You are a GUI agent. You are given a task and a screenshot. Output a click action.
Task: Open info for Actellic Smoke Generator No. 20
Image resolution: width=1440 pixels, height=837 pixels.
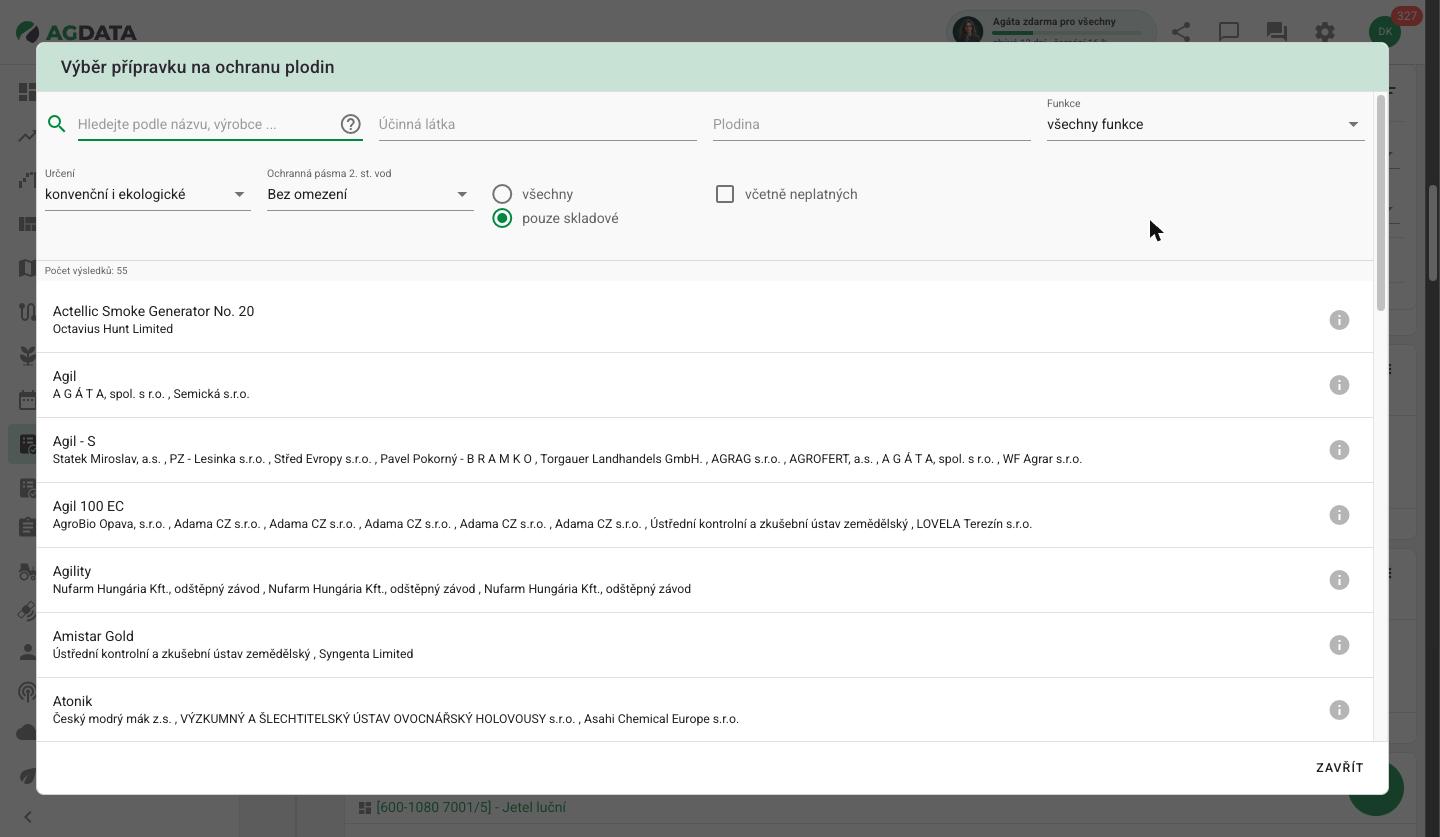(x=1339, y=320)
